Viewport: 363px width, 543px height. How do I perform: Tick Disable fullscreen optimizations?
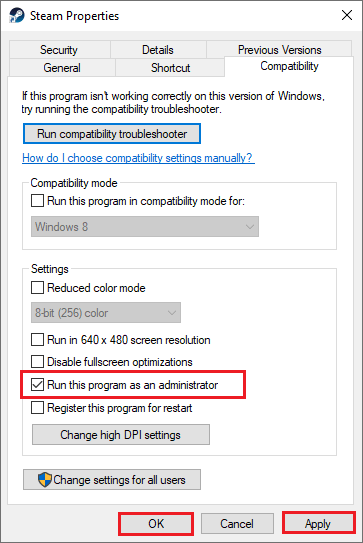point(37,362)
